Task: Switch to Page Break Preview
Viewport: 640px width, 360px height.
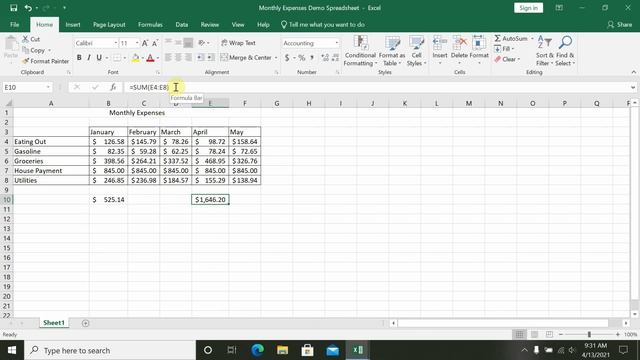Action: click(x=549, y=334)
